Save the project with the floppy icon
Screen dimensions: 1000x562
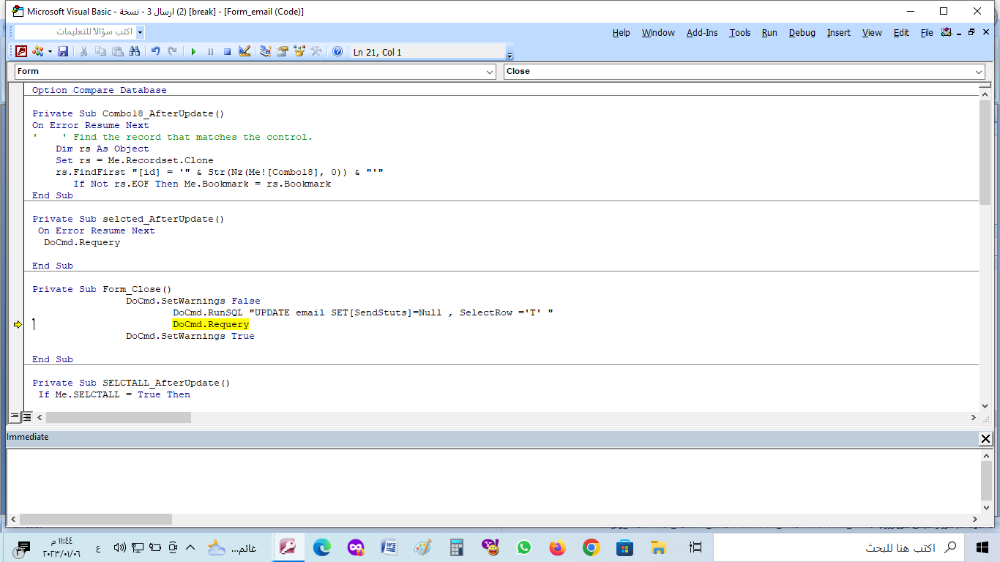click(62, 52)
